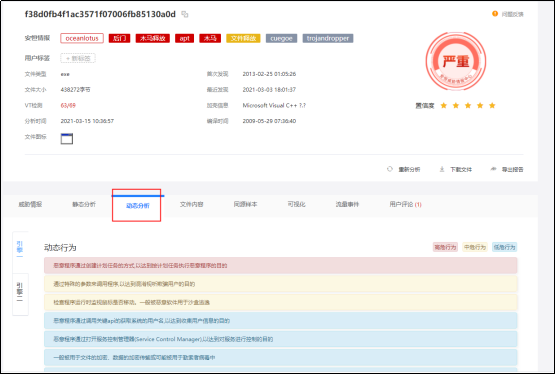Click the 高危行为 legend label
Viewport: 556px width, 375px height.
coord(445,247)
